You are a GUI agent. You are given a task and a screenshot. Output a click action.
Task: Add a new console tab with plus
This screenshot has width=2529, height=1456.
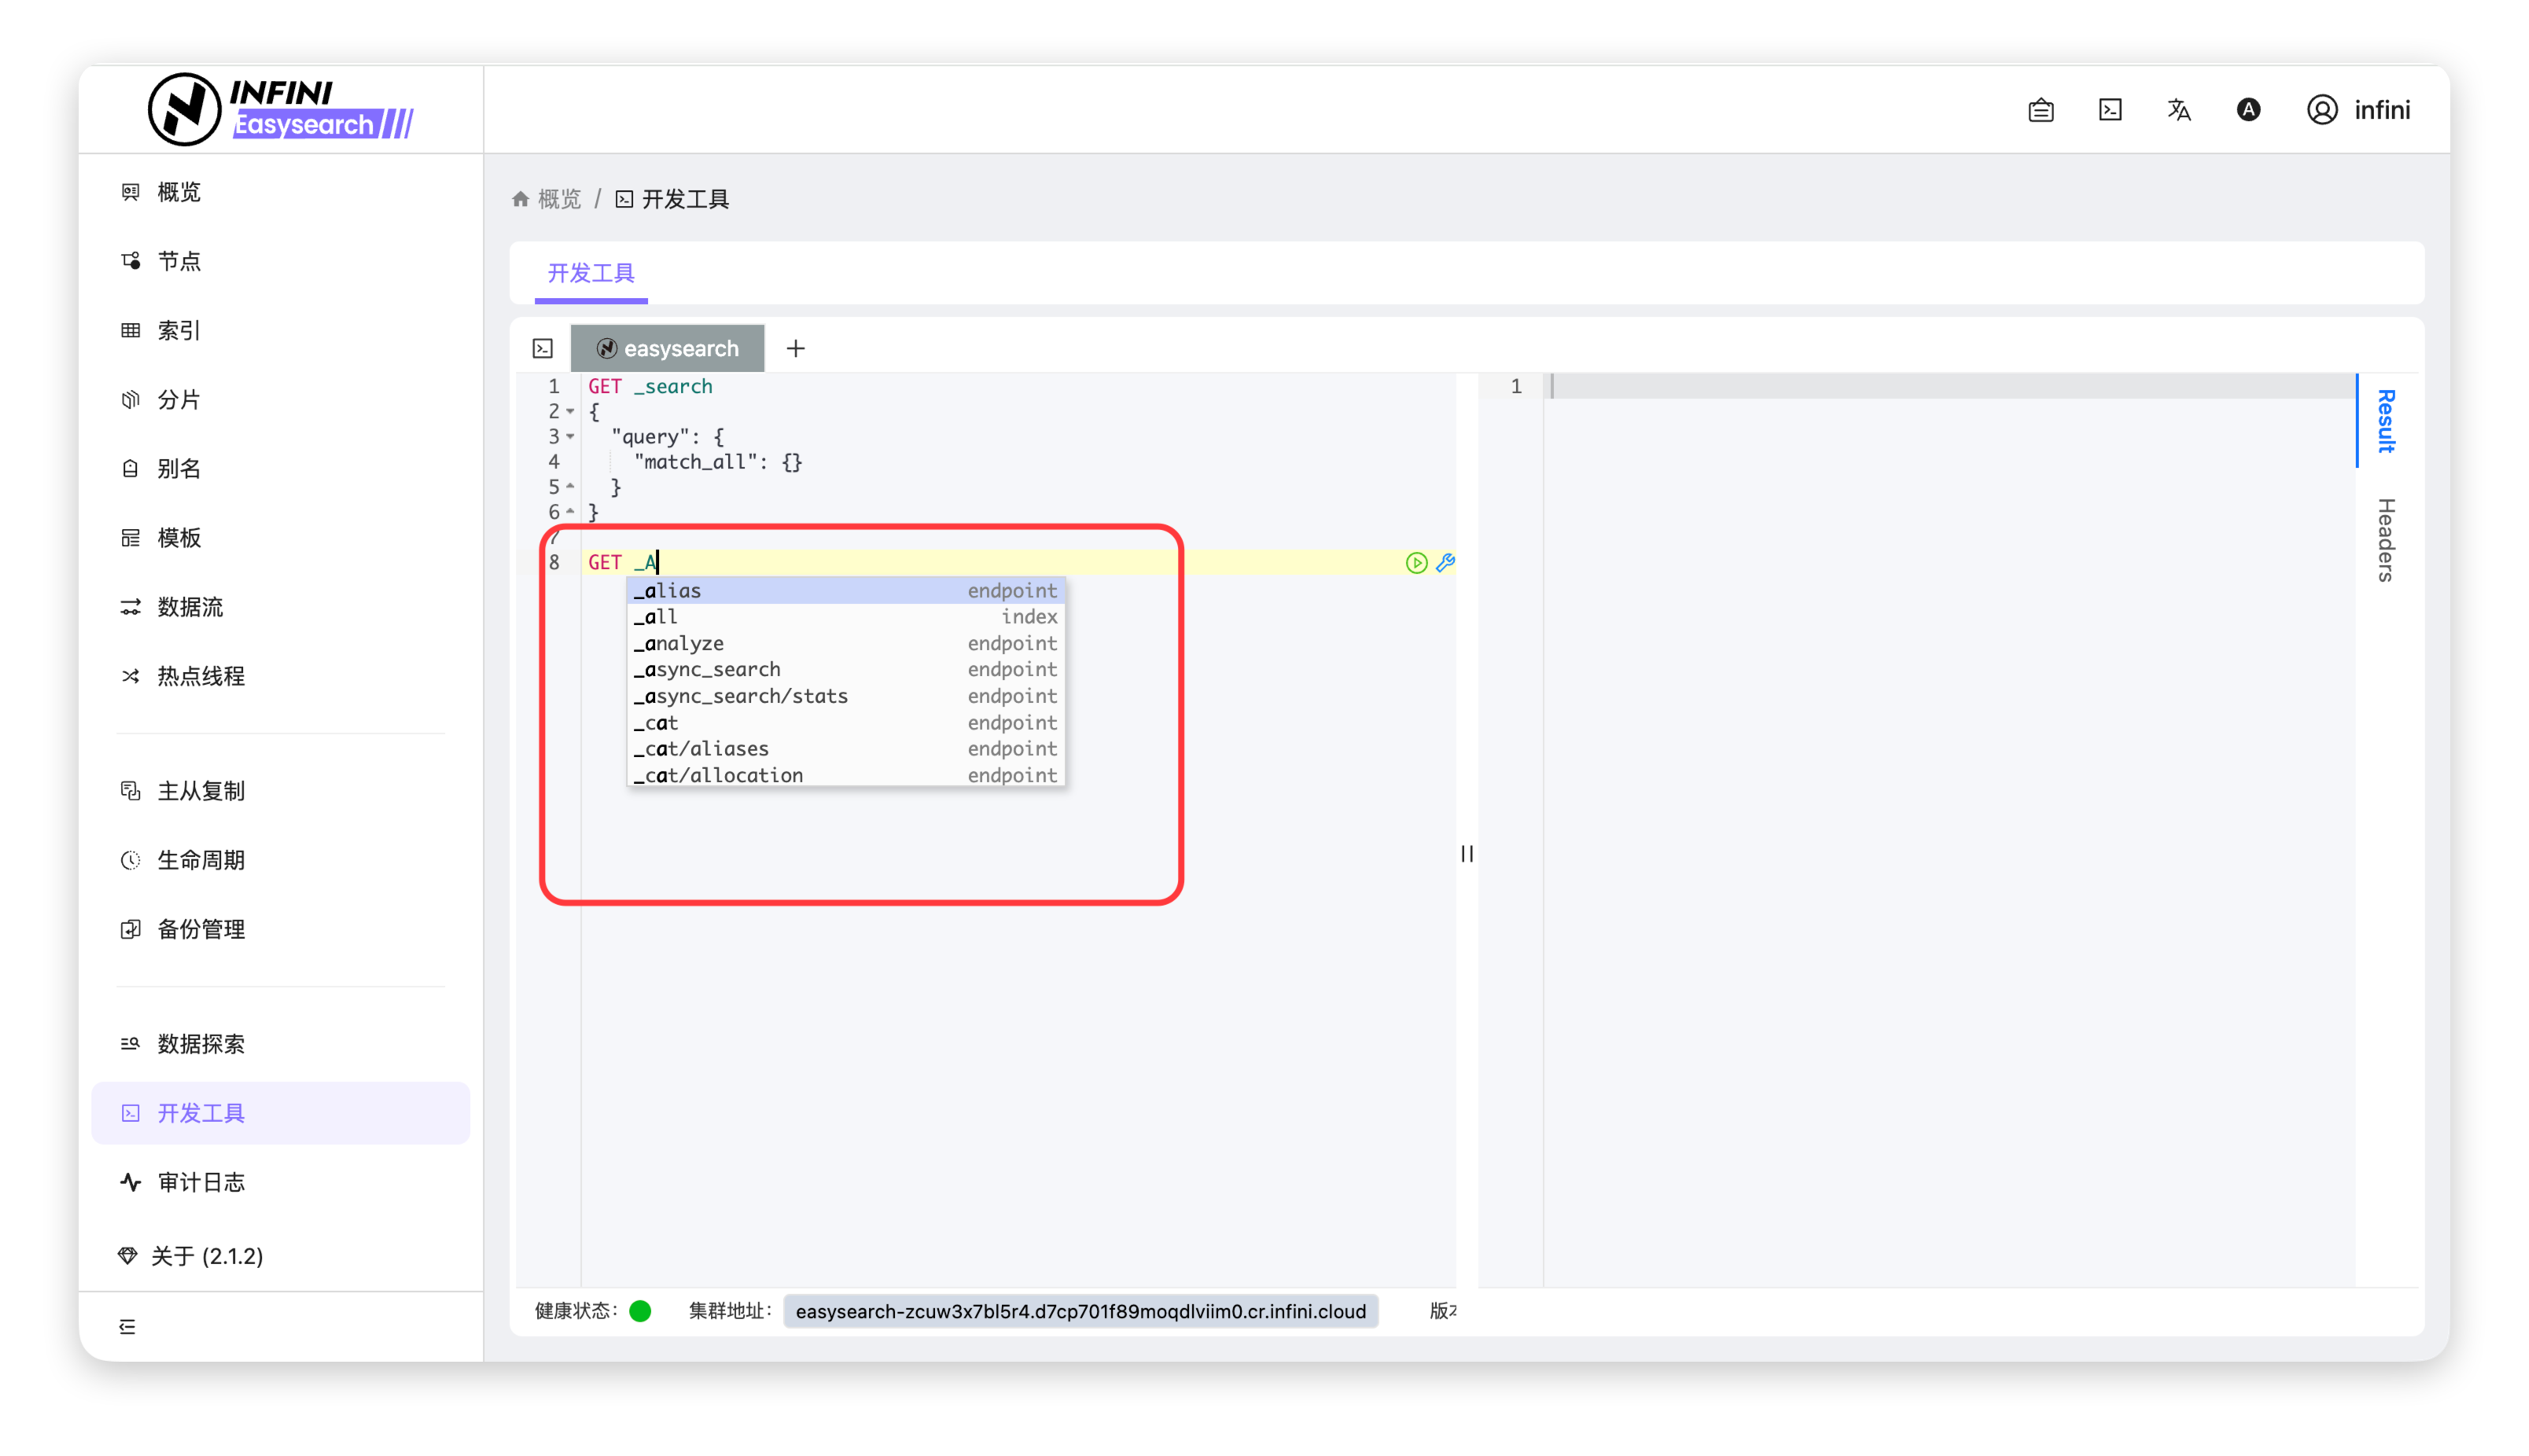796,349
